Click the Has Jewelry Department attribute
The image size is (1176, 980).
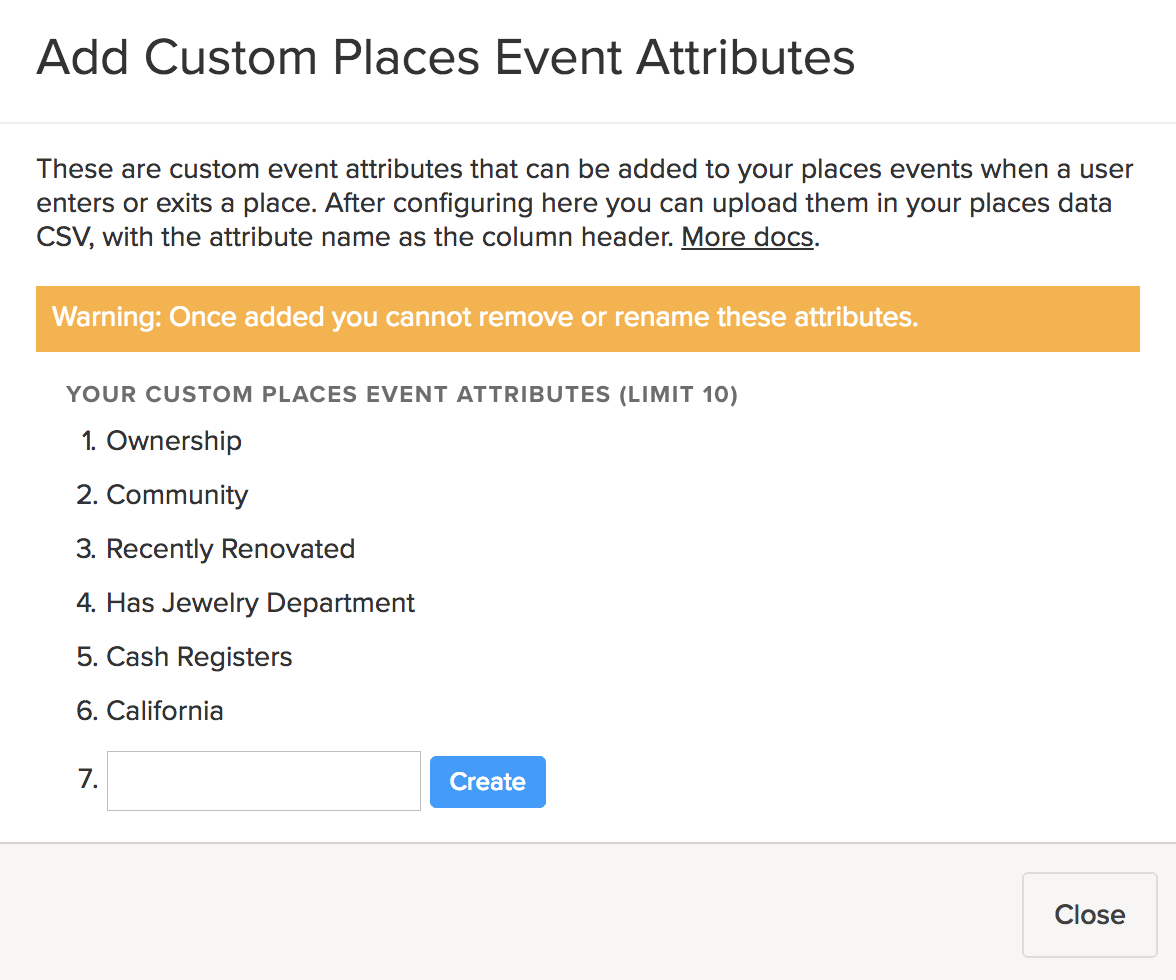(x=260, y=603)
